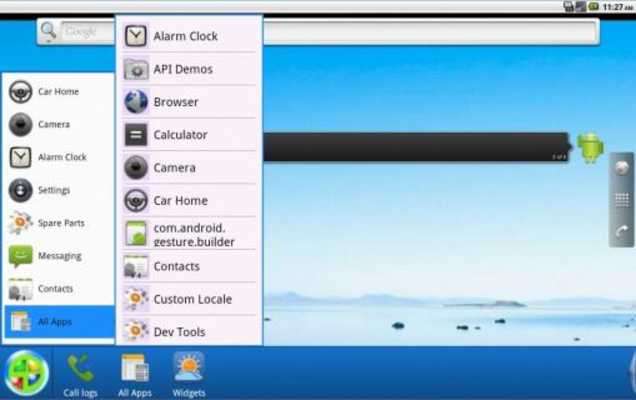Open Widgets from the taskbar

(x=189, y=375)
